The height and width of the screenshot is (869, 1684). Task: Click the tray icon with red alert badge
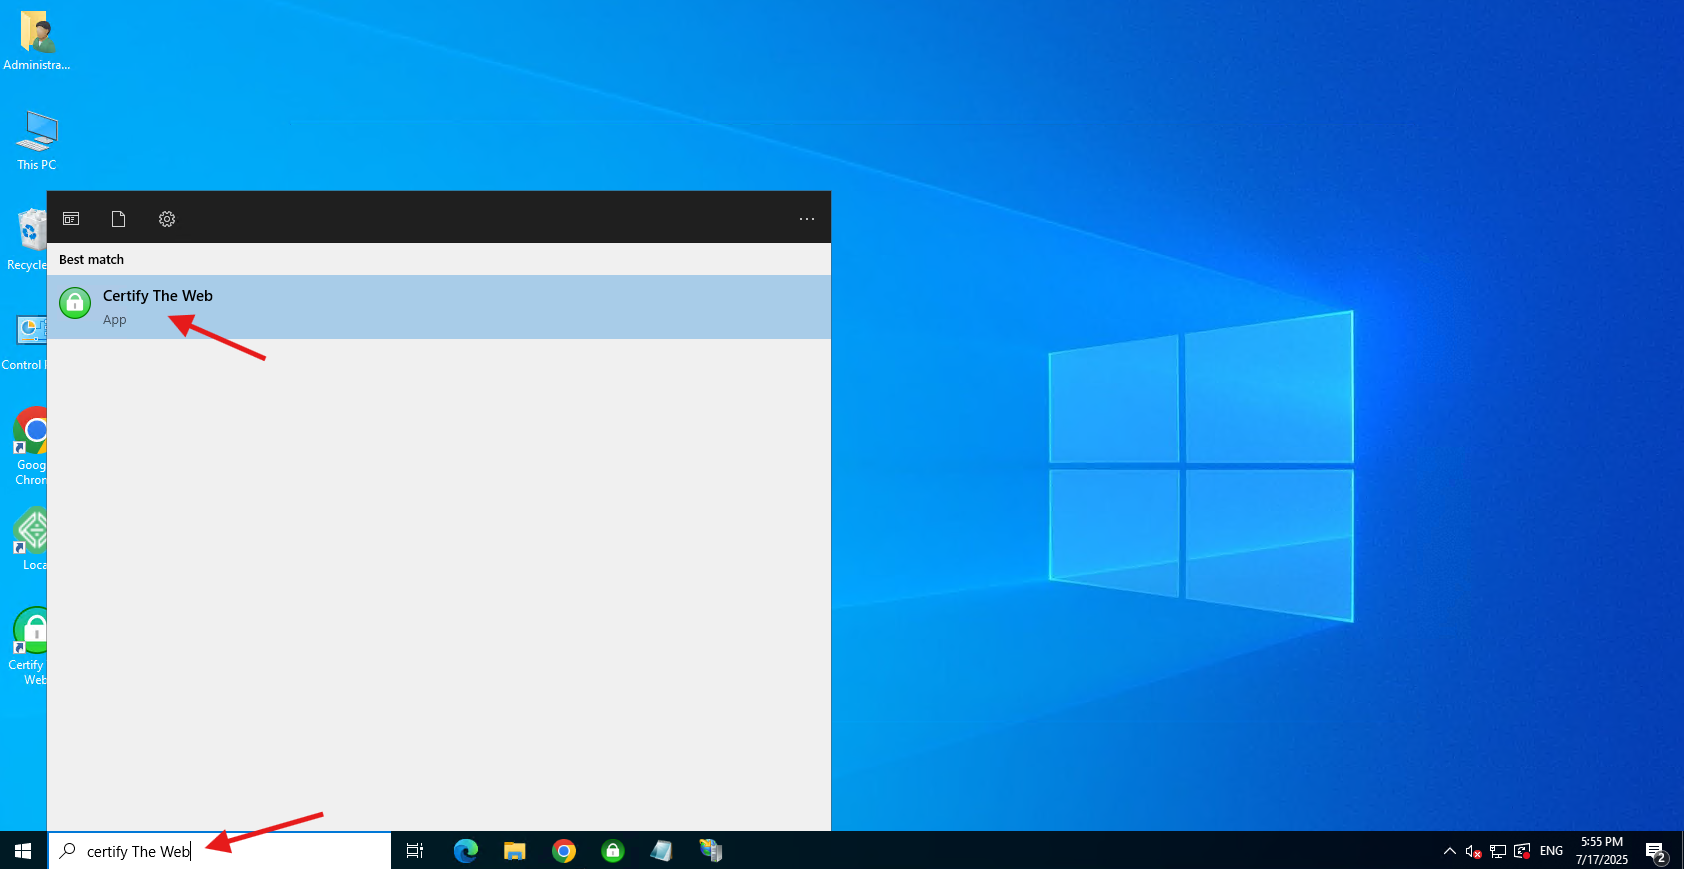click(x=1522, y=851)
